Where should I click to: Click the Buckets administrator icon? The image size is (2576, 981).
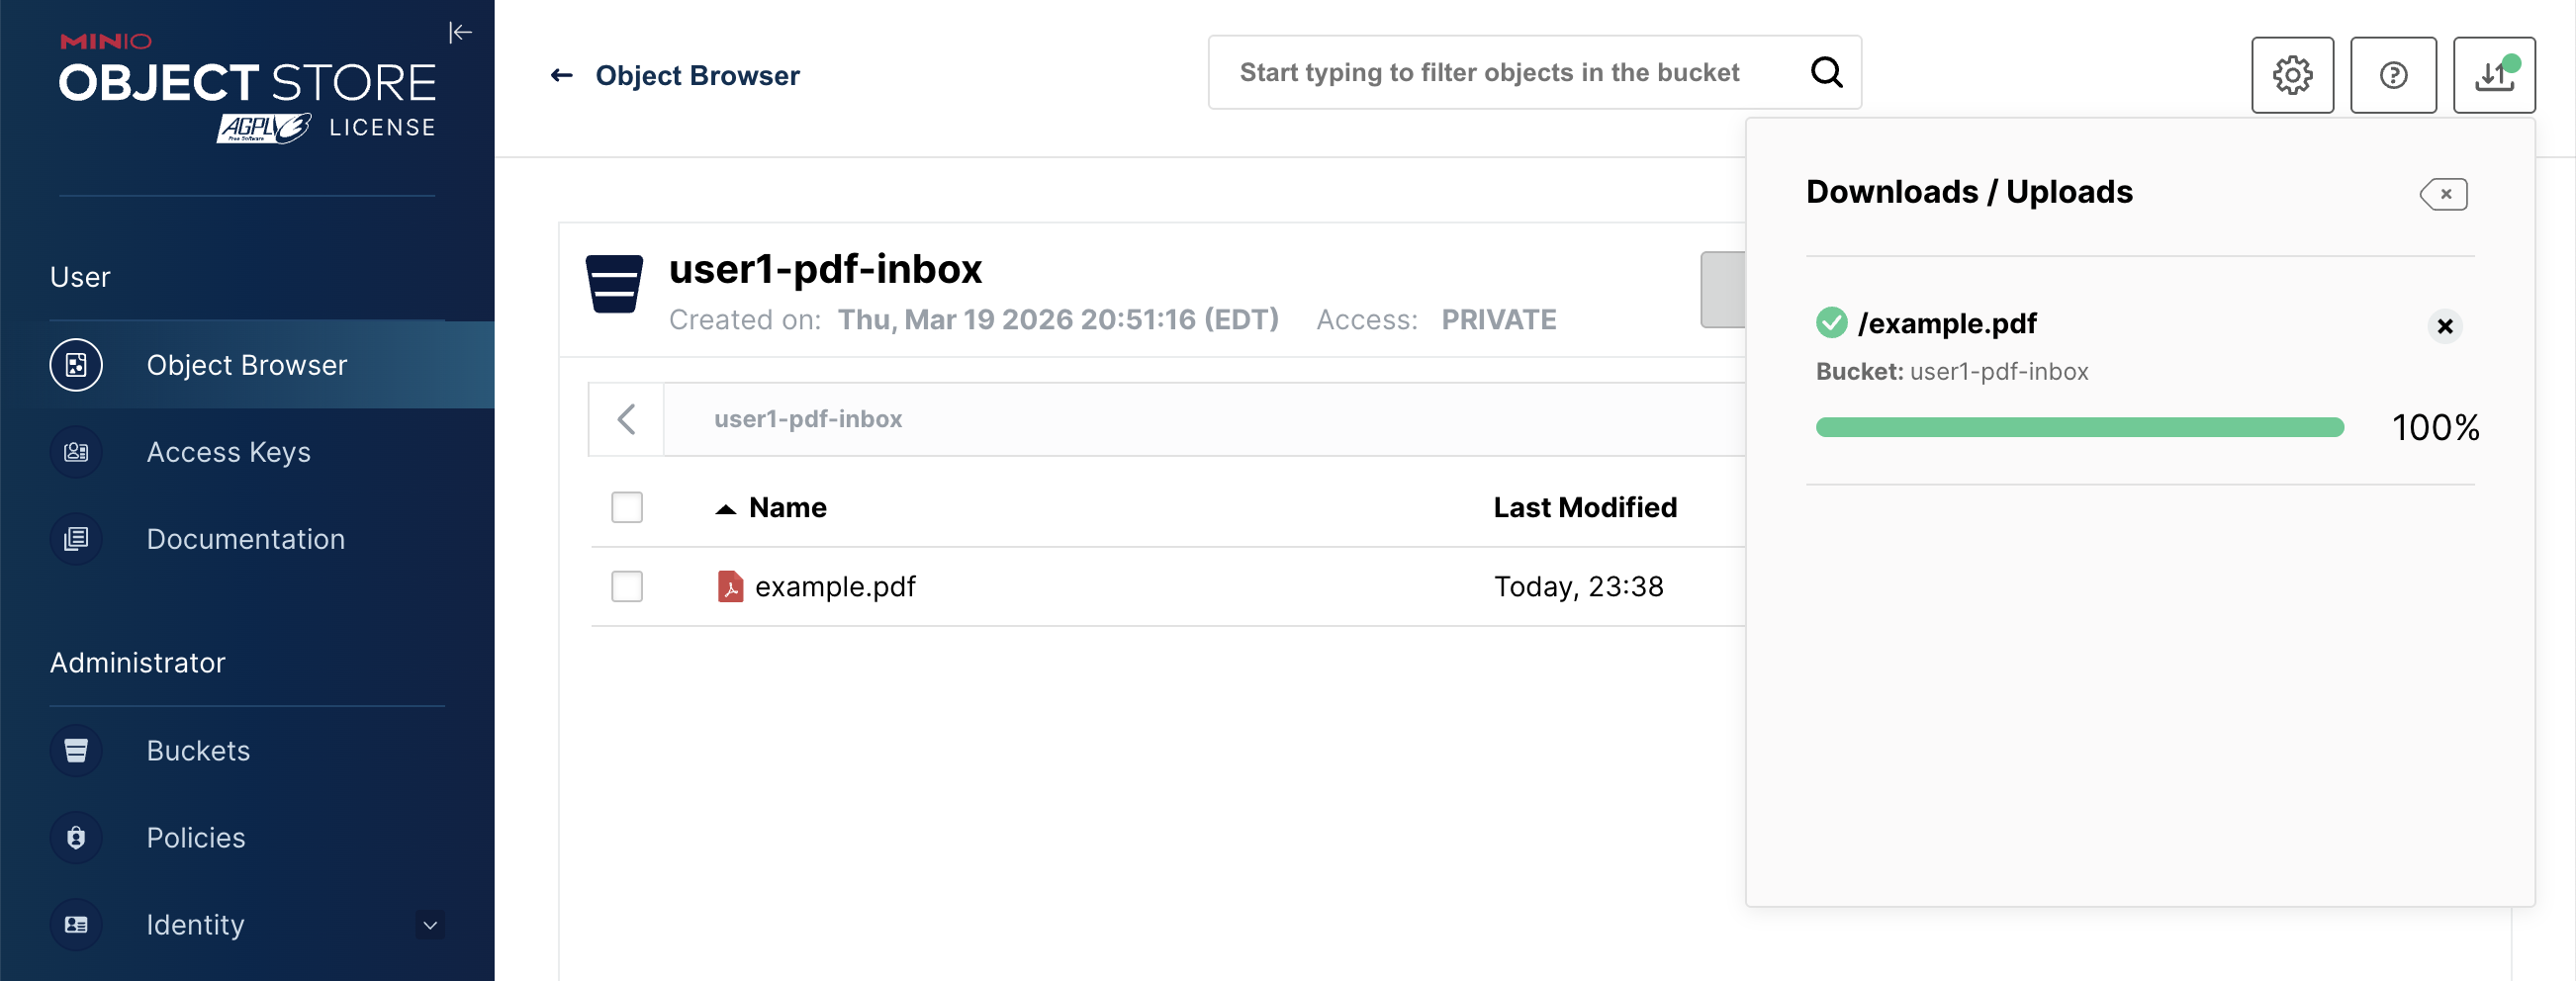tap(76, 750)
